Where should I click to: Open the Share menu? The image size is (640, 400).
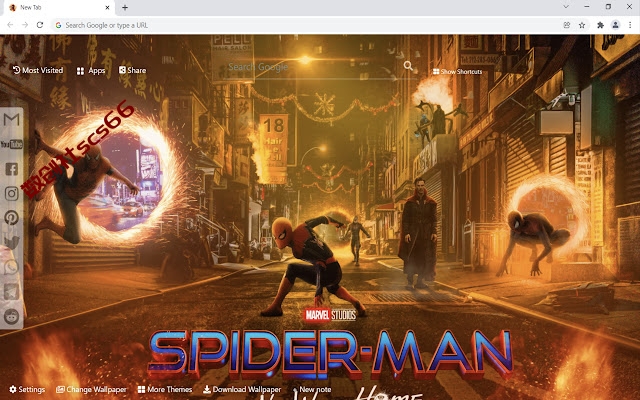click(133, 70)
